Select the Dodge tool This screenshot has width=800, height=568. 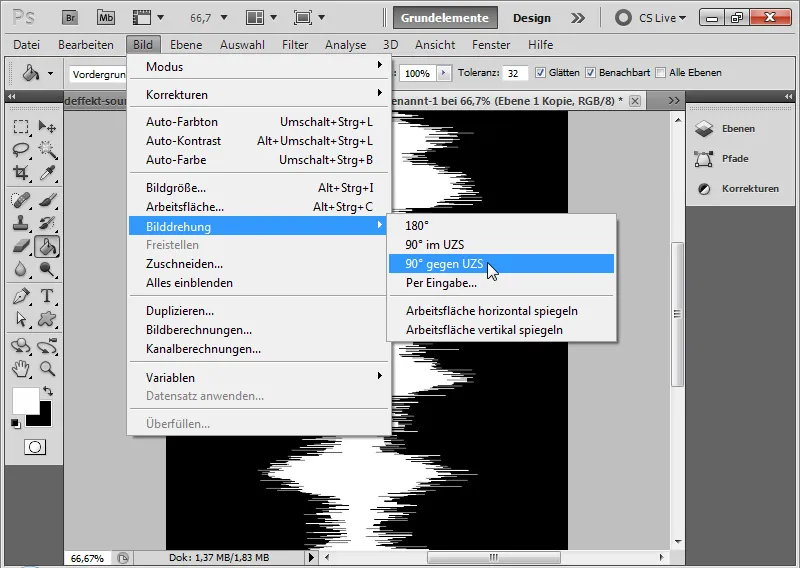[47, 269]
